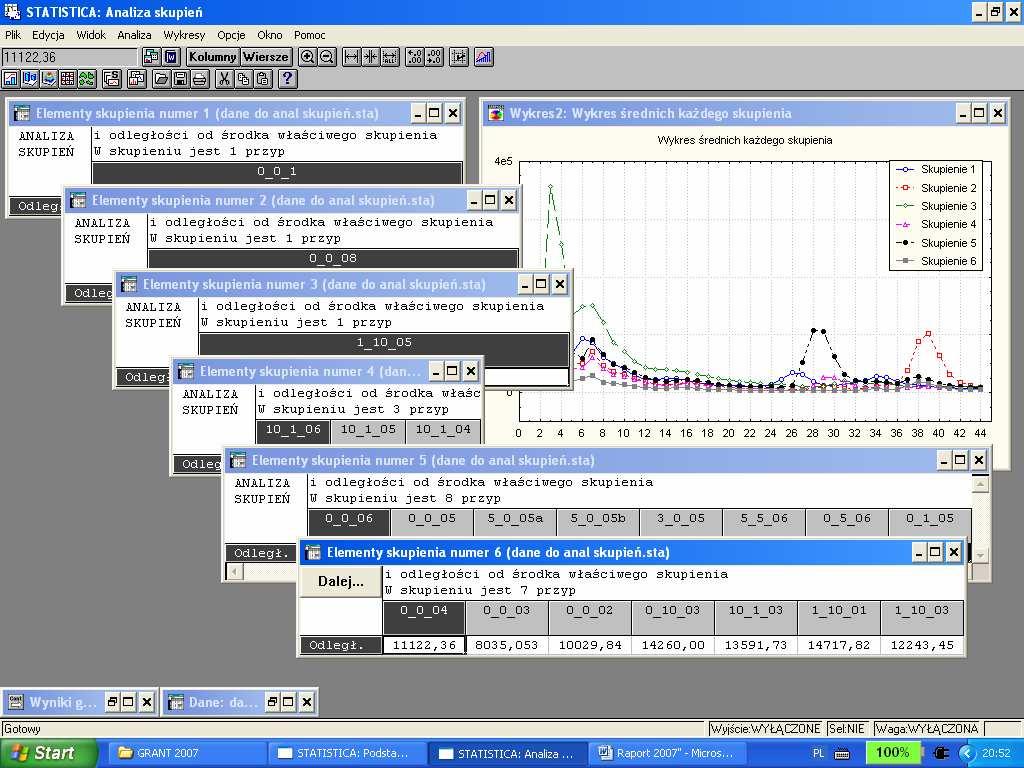
Task: Select header 1_10_05 in cluster 3 window
Action: (x=384, y=349)
